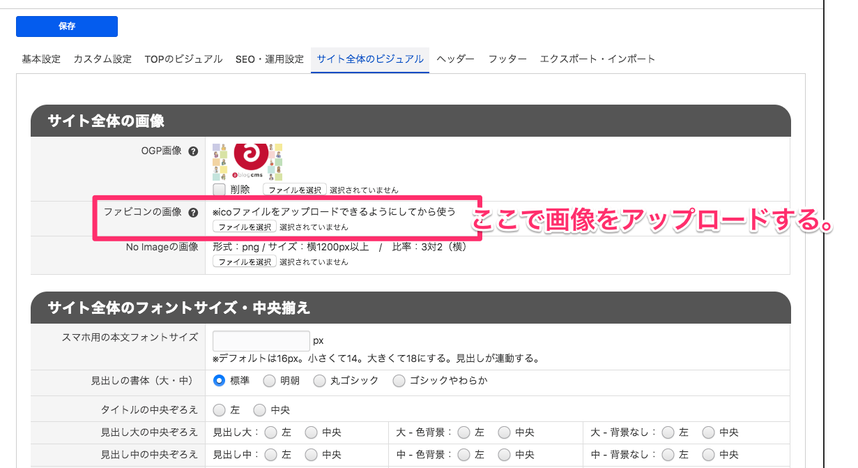Choose file for ファビコンの画像 upload
The image size is (858, 468).
click(x=245, y=227)
